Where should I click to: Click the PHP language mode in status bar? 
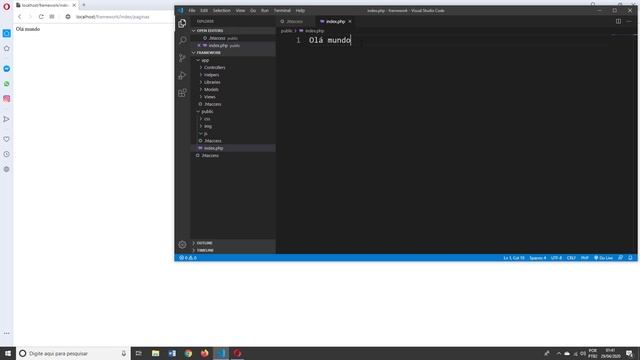[584, 258]
